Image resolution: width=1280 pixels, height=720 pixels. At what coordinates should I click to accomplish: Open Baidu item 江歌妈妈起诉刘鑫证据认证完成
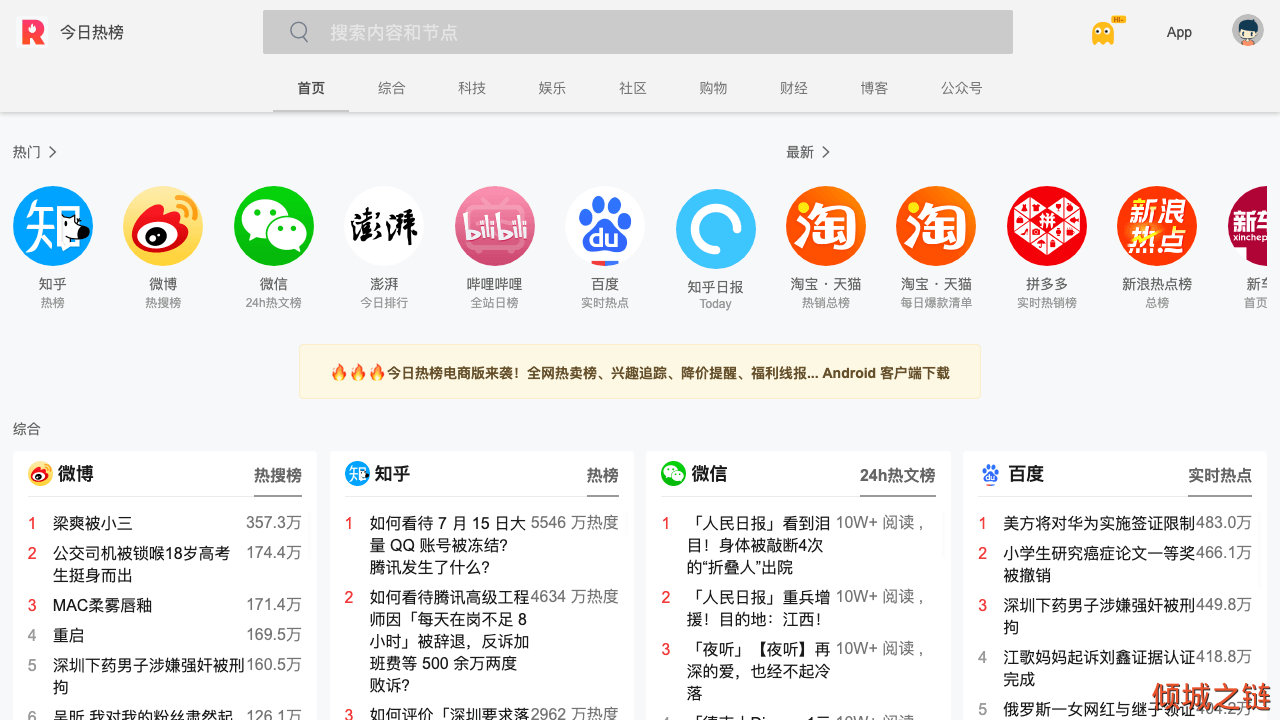click(x=1099, y=668)
